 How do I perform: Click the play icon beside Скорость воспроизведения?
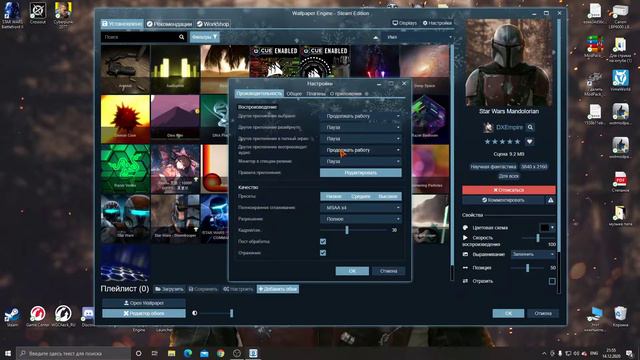[465, 238]
